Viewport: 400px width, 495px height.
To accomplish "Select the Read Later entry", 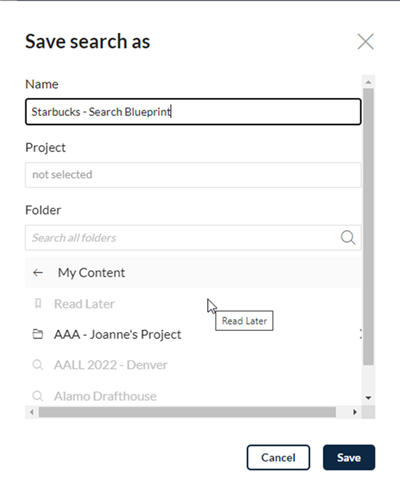I will 193,304.
